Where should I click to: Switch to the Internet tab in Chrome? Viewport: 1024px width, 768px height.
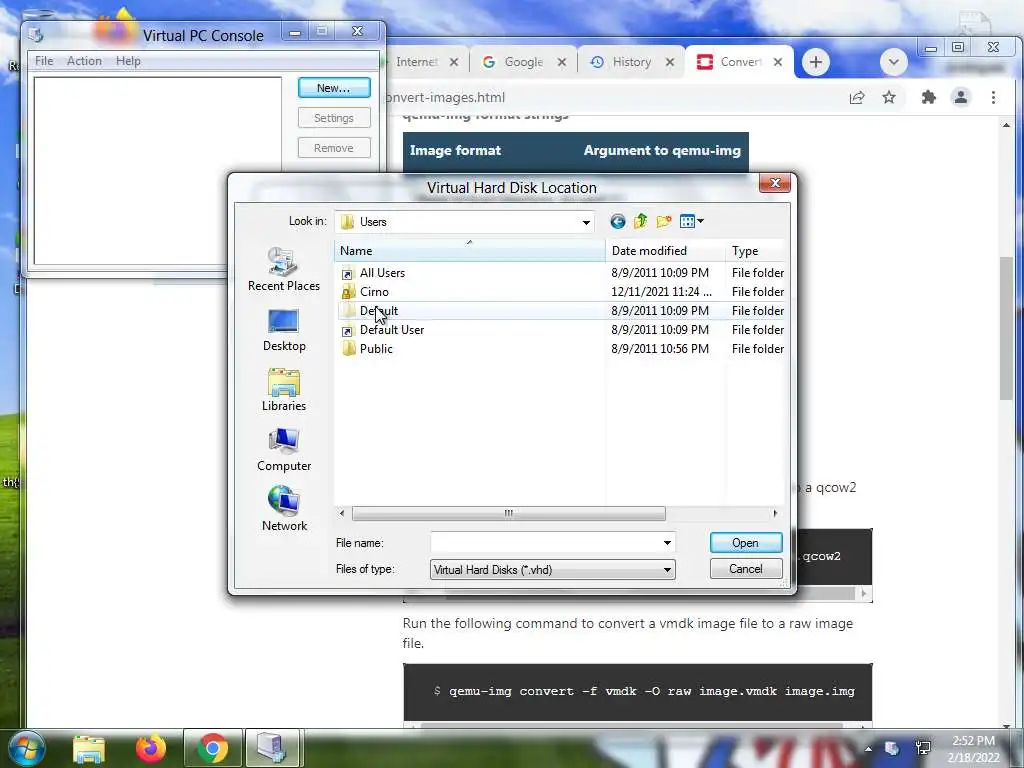click(x=418, y=62)
